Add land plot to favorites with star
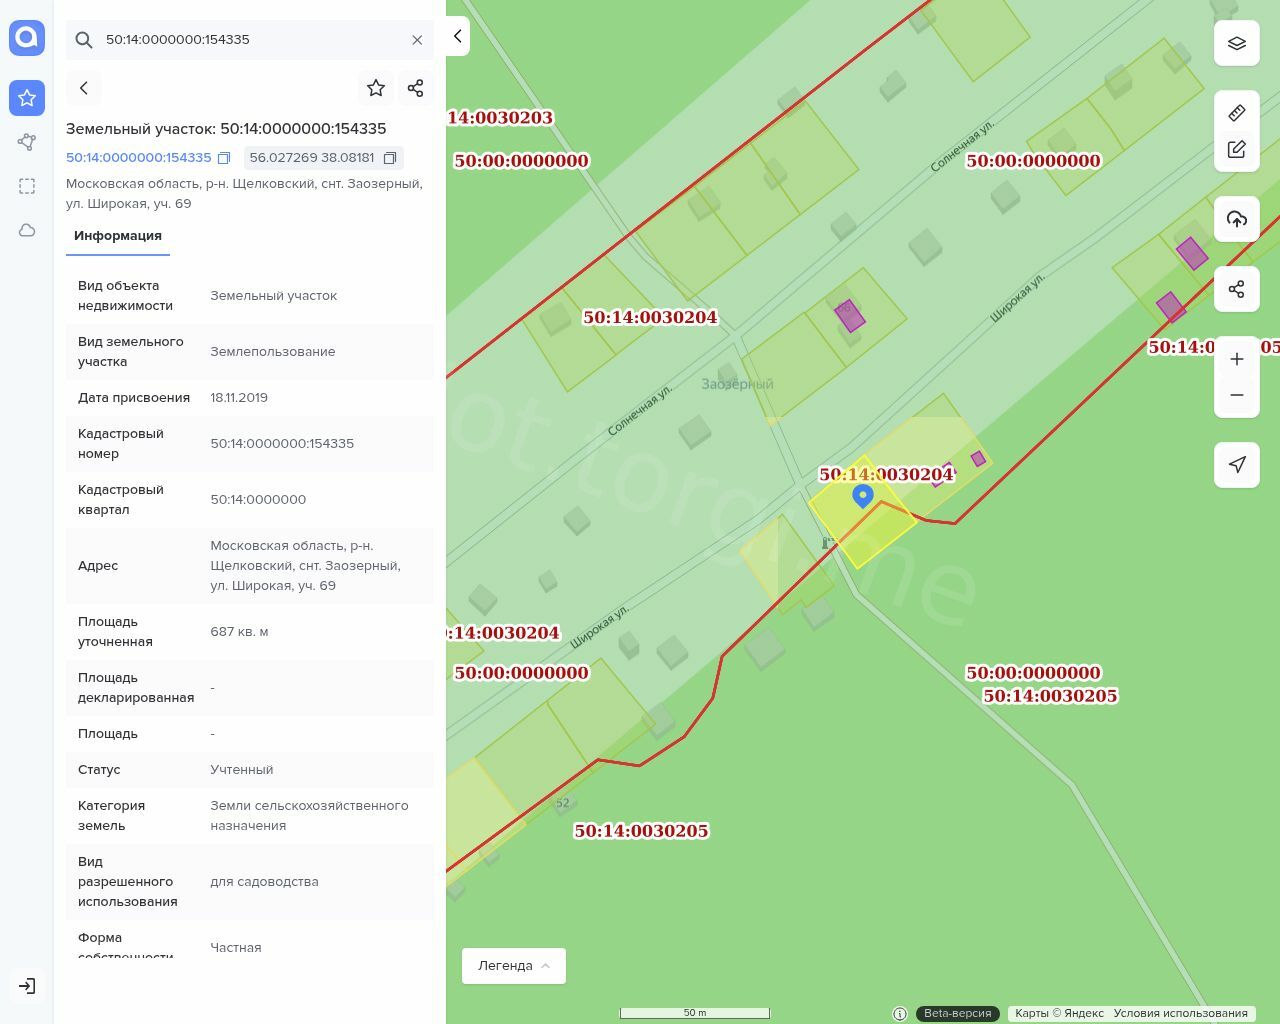 376,88
